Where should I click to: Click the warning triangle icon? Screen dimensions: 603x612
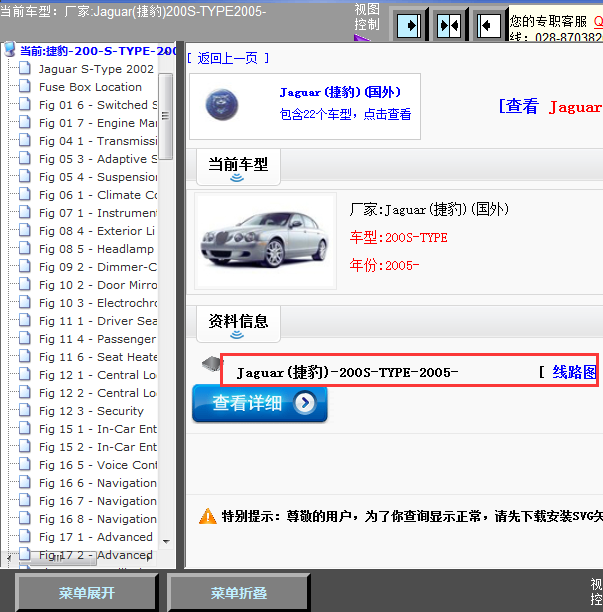[208, 516]
